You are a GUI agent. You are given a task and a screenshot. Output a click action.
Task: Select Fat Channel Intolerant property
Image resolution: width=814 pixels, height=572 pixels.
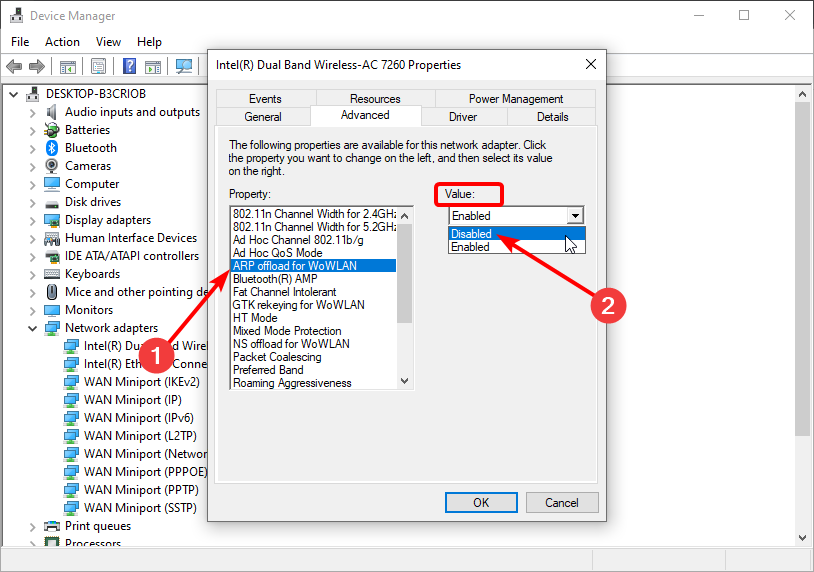pos(314,292)
